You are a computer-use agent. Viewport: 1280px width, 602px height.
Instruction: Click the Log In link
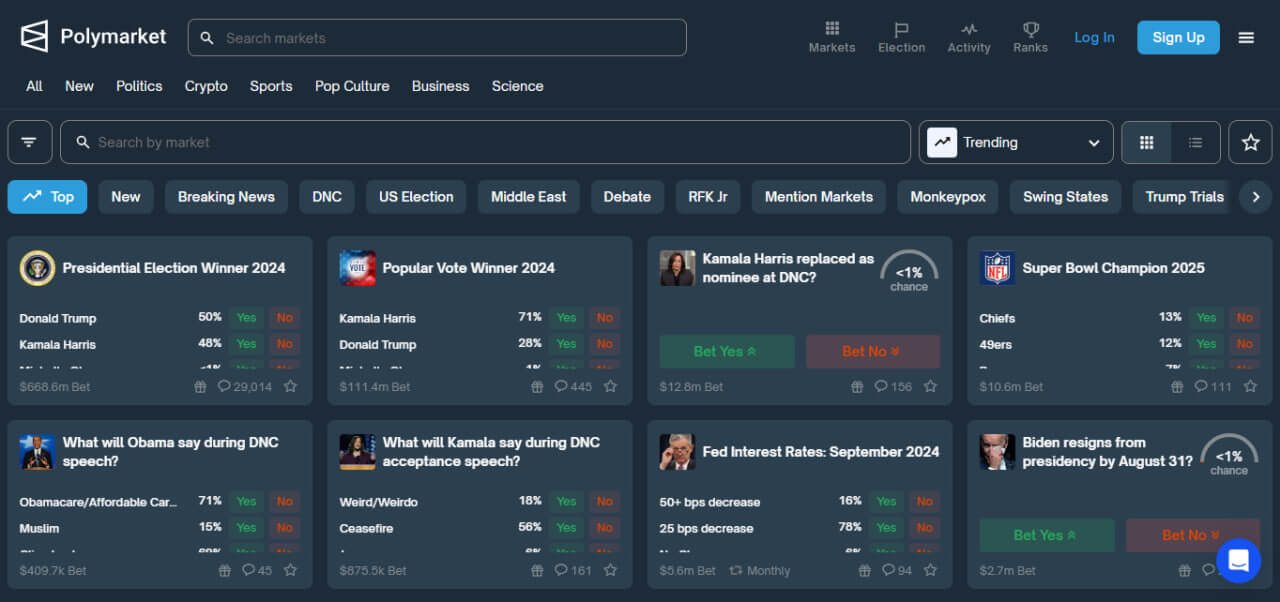tap(1094, 38)
